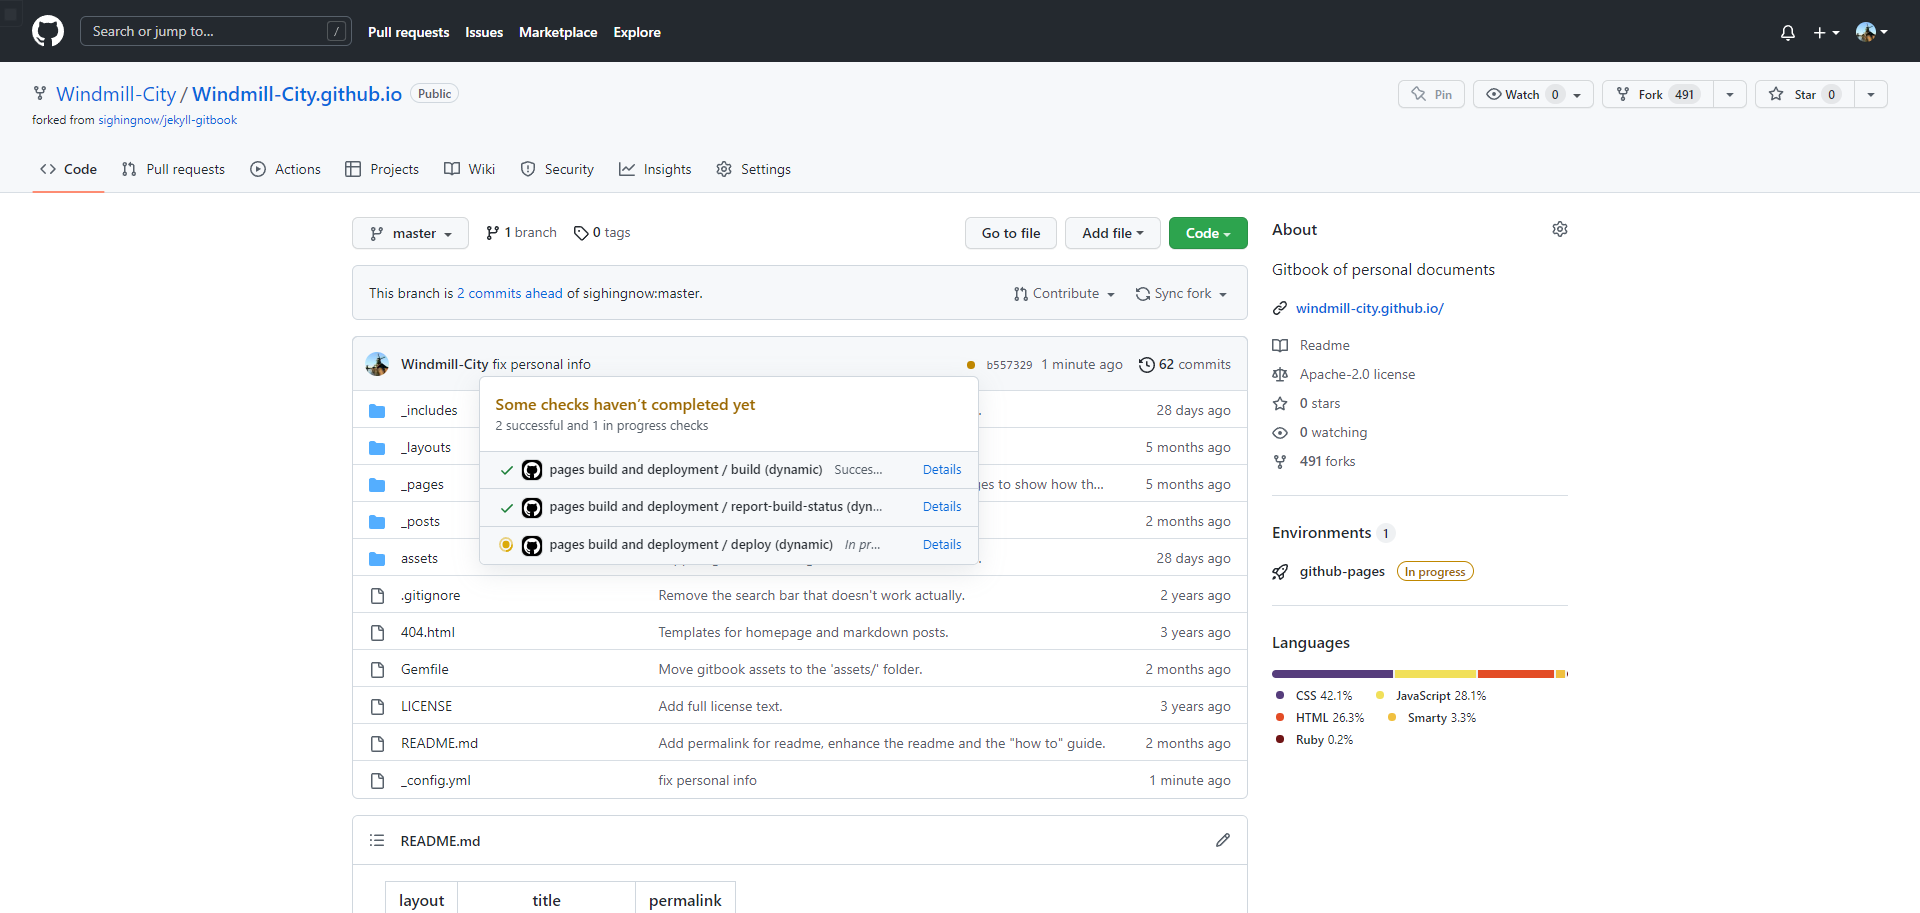Screen dimensions: 1920x913
Task: Open the Contribute dropdown
Action: pyautogui.click(x=1064, y=293)
